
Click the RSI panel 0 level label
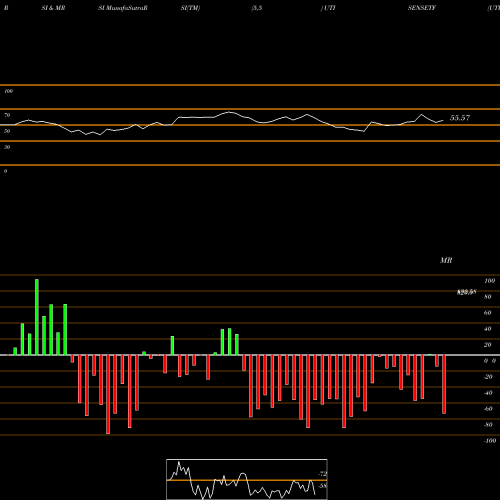[x=5, y=171]
